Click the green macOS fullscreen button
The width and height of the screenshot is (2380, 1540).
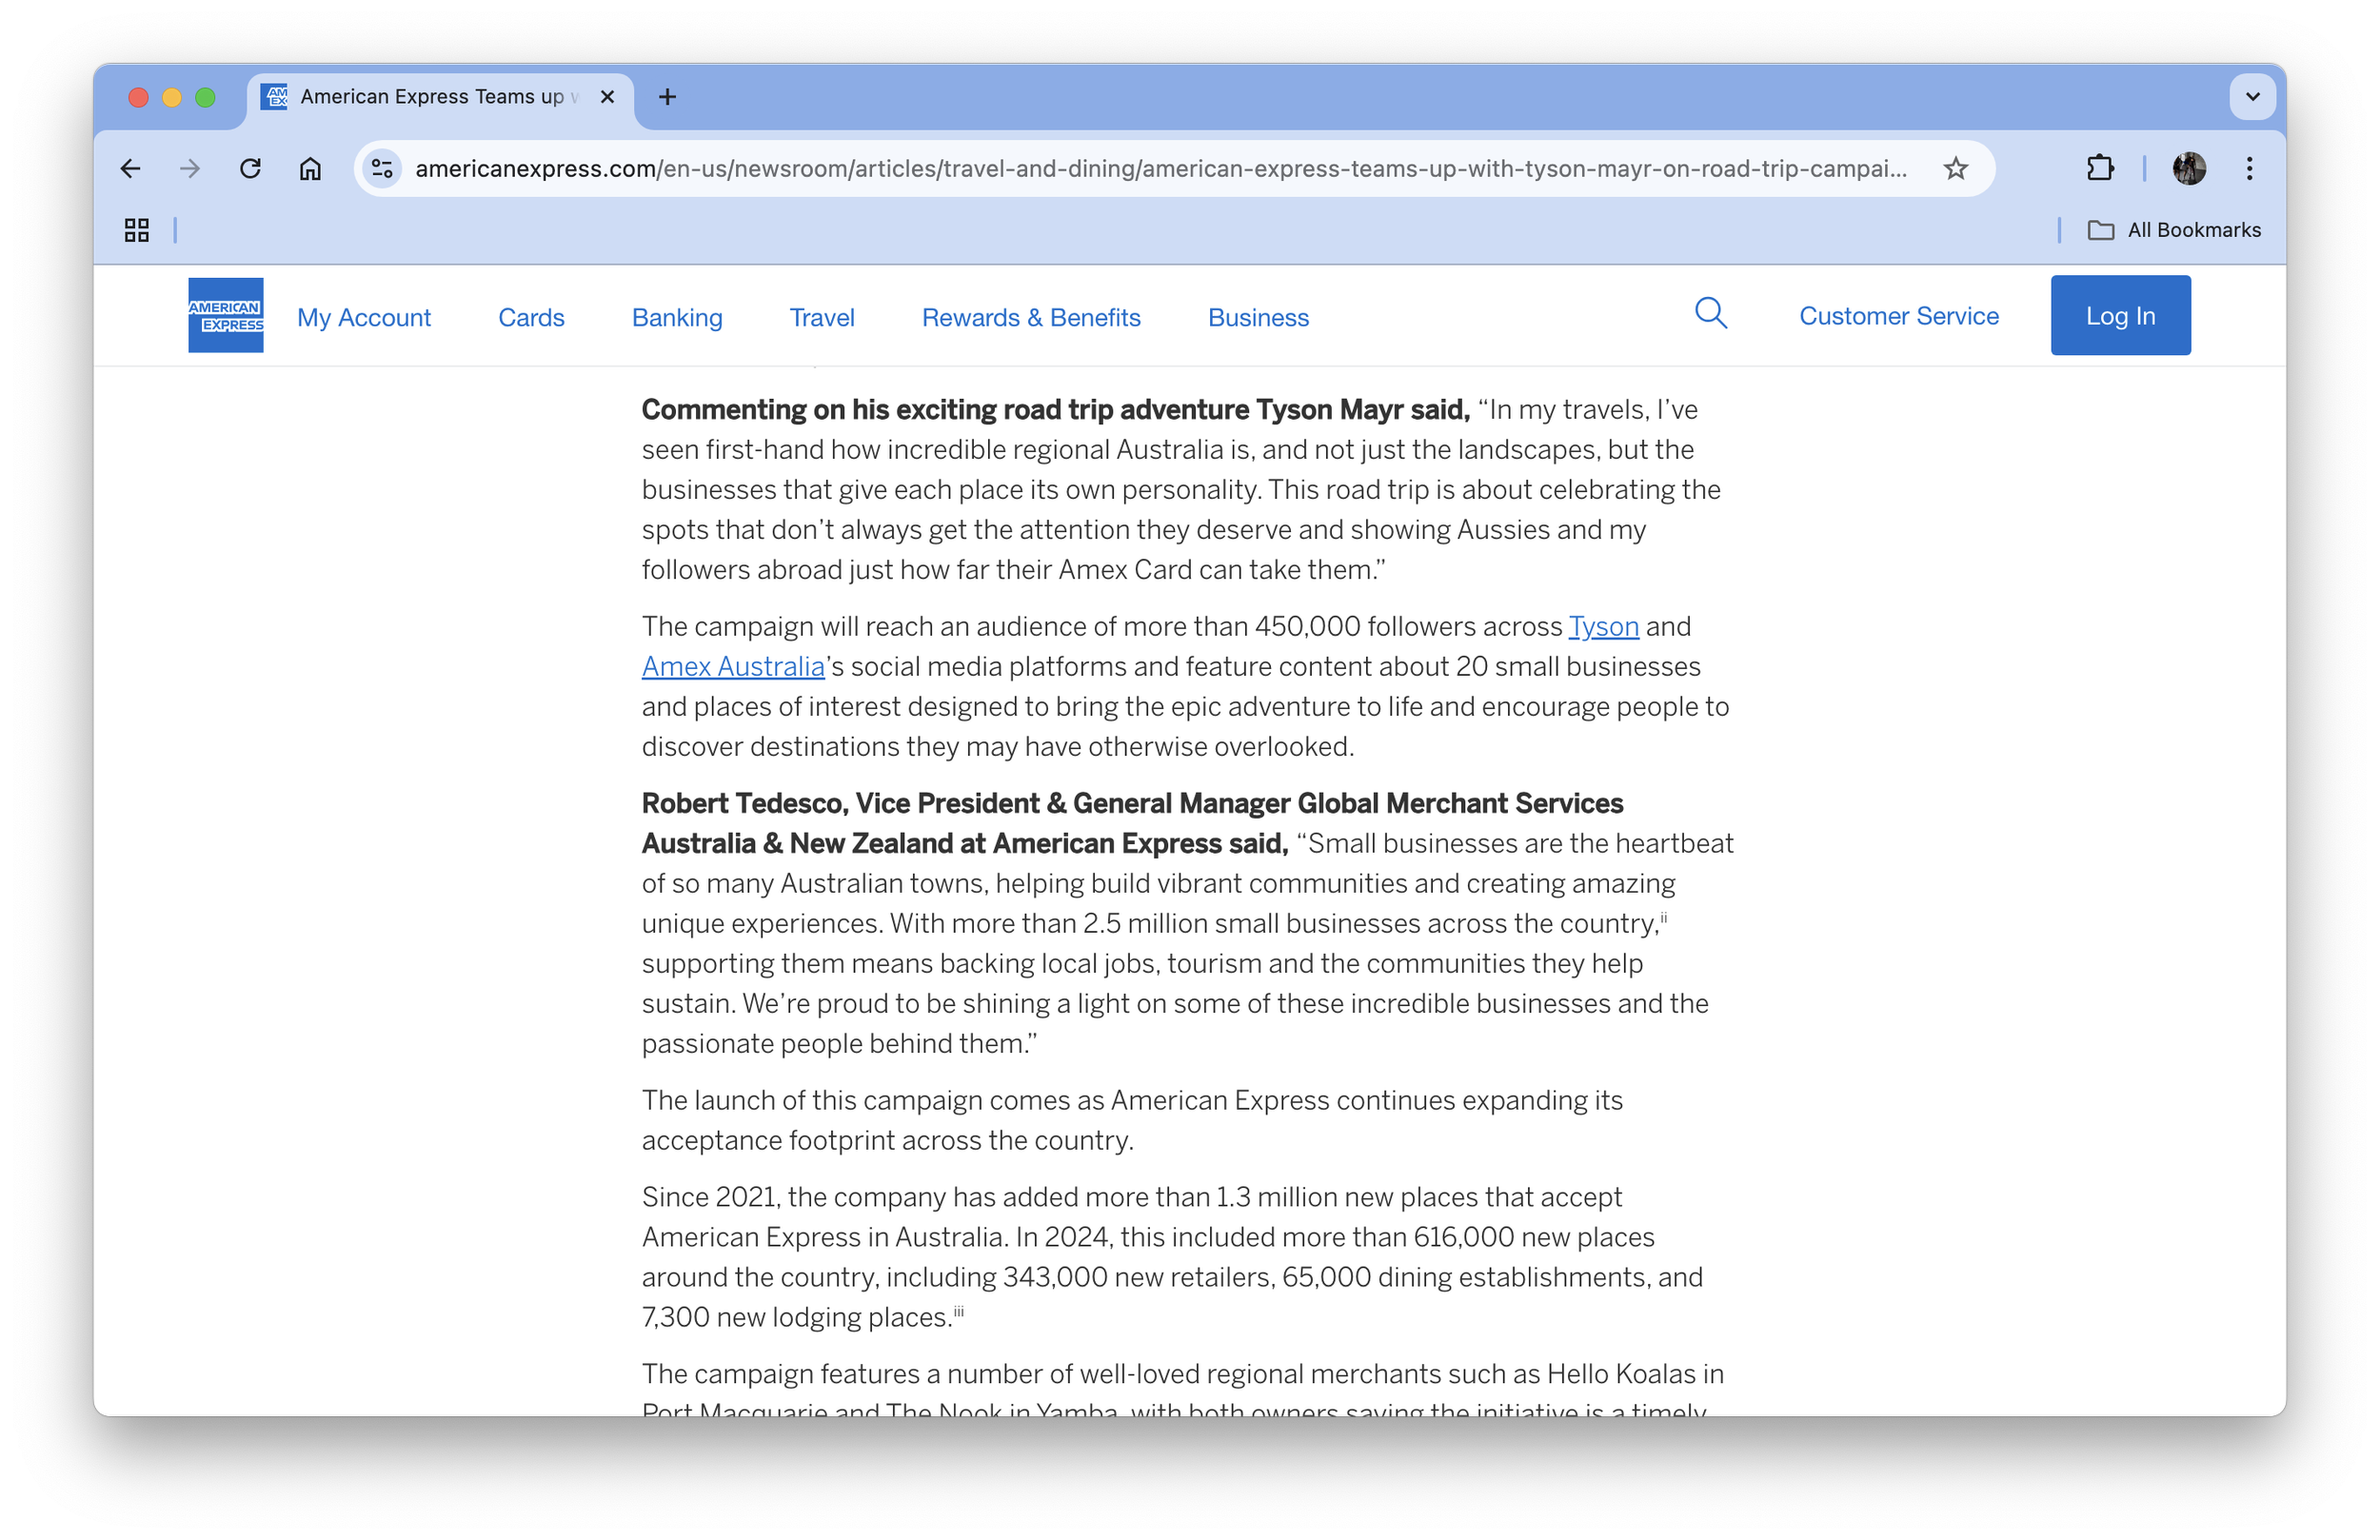pyautogui.click(x=205, y=96)
